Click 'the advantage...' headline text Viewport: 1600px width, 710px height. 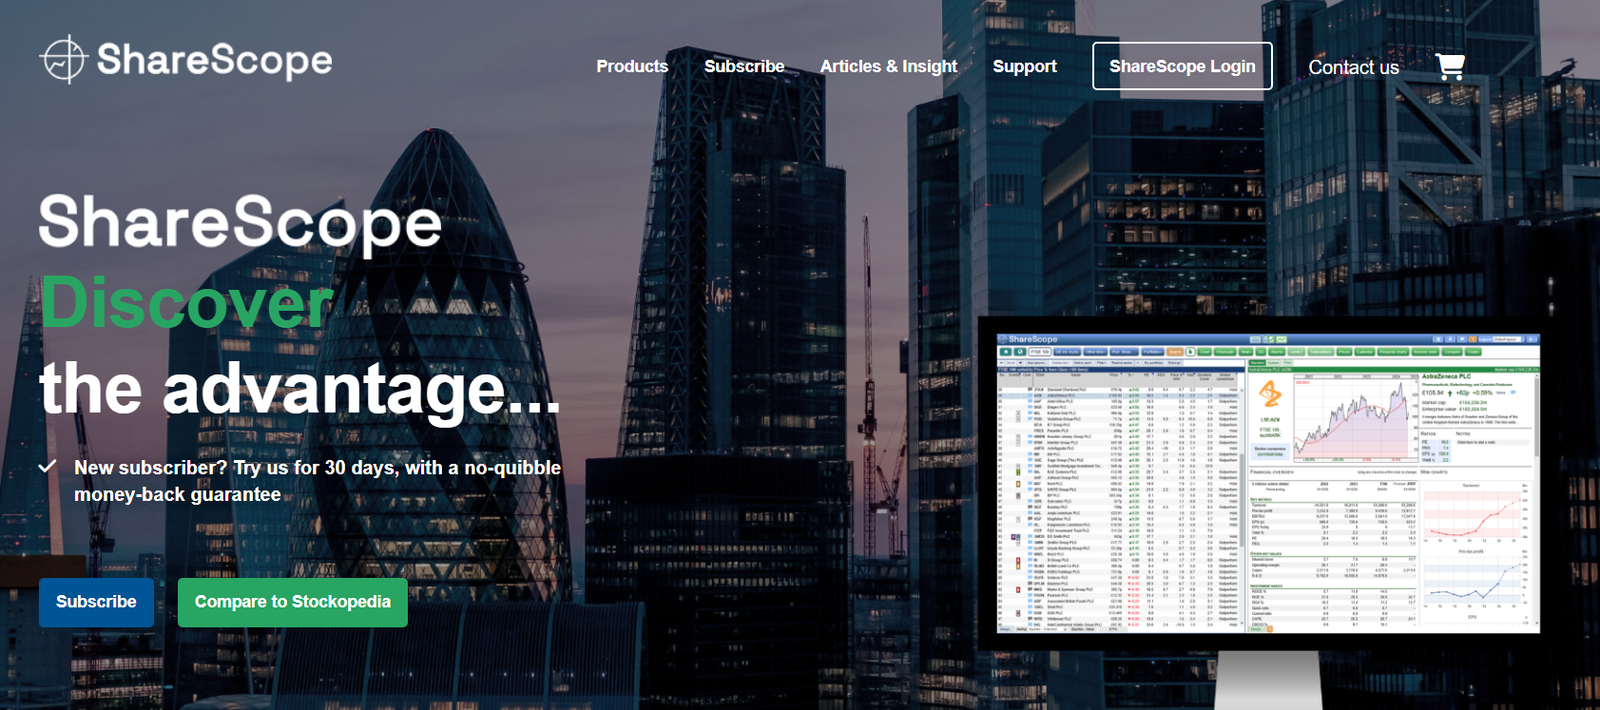pyautogui.click(x=300, y=389)
